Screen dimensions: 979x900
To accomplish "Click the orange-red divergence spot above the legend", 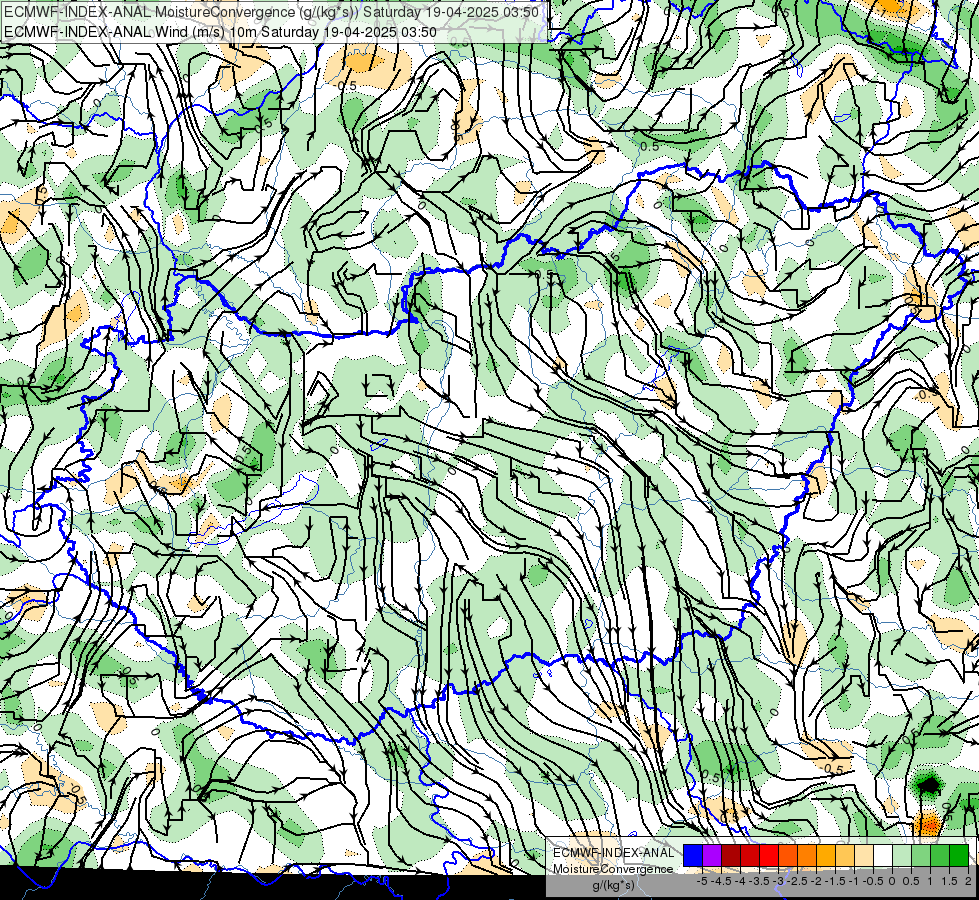I will tap(928, 824).
